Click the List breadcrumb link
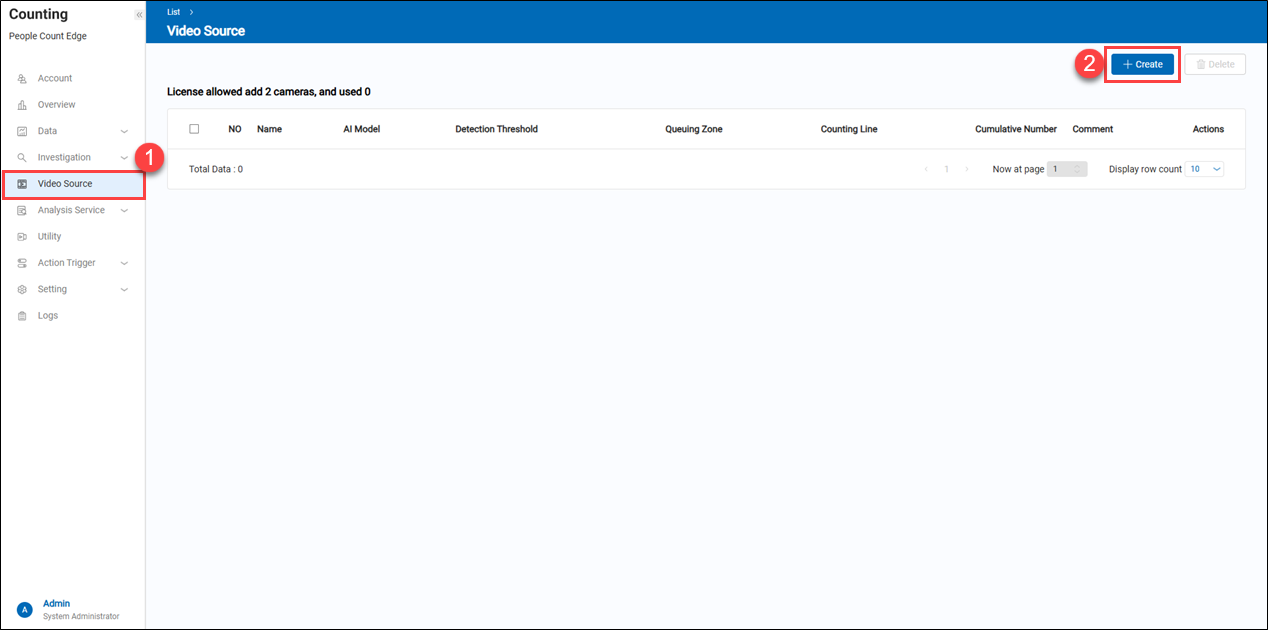This screenshot has height=630, width=1268. click(x=173, y=12)
